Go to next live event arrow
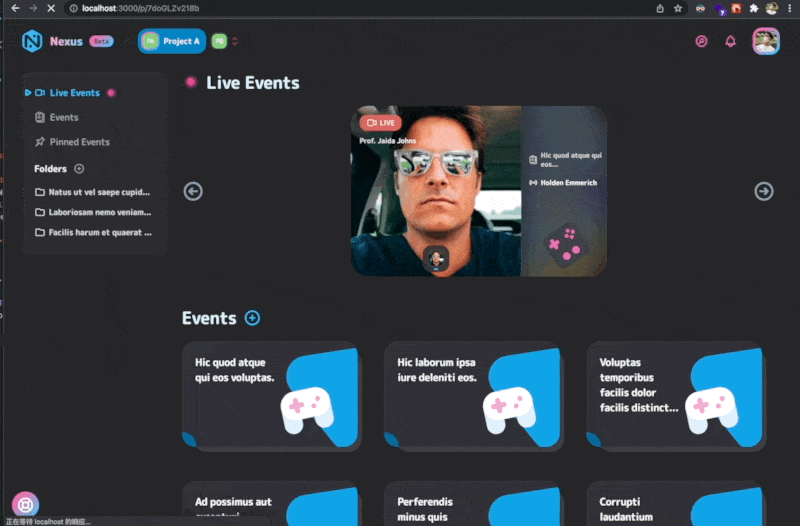The width and height of the screenshot is (800, 526). tap(764, 191)
